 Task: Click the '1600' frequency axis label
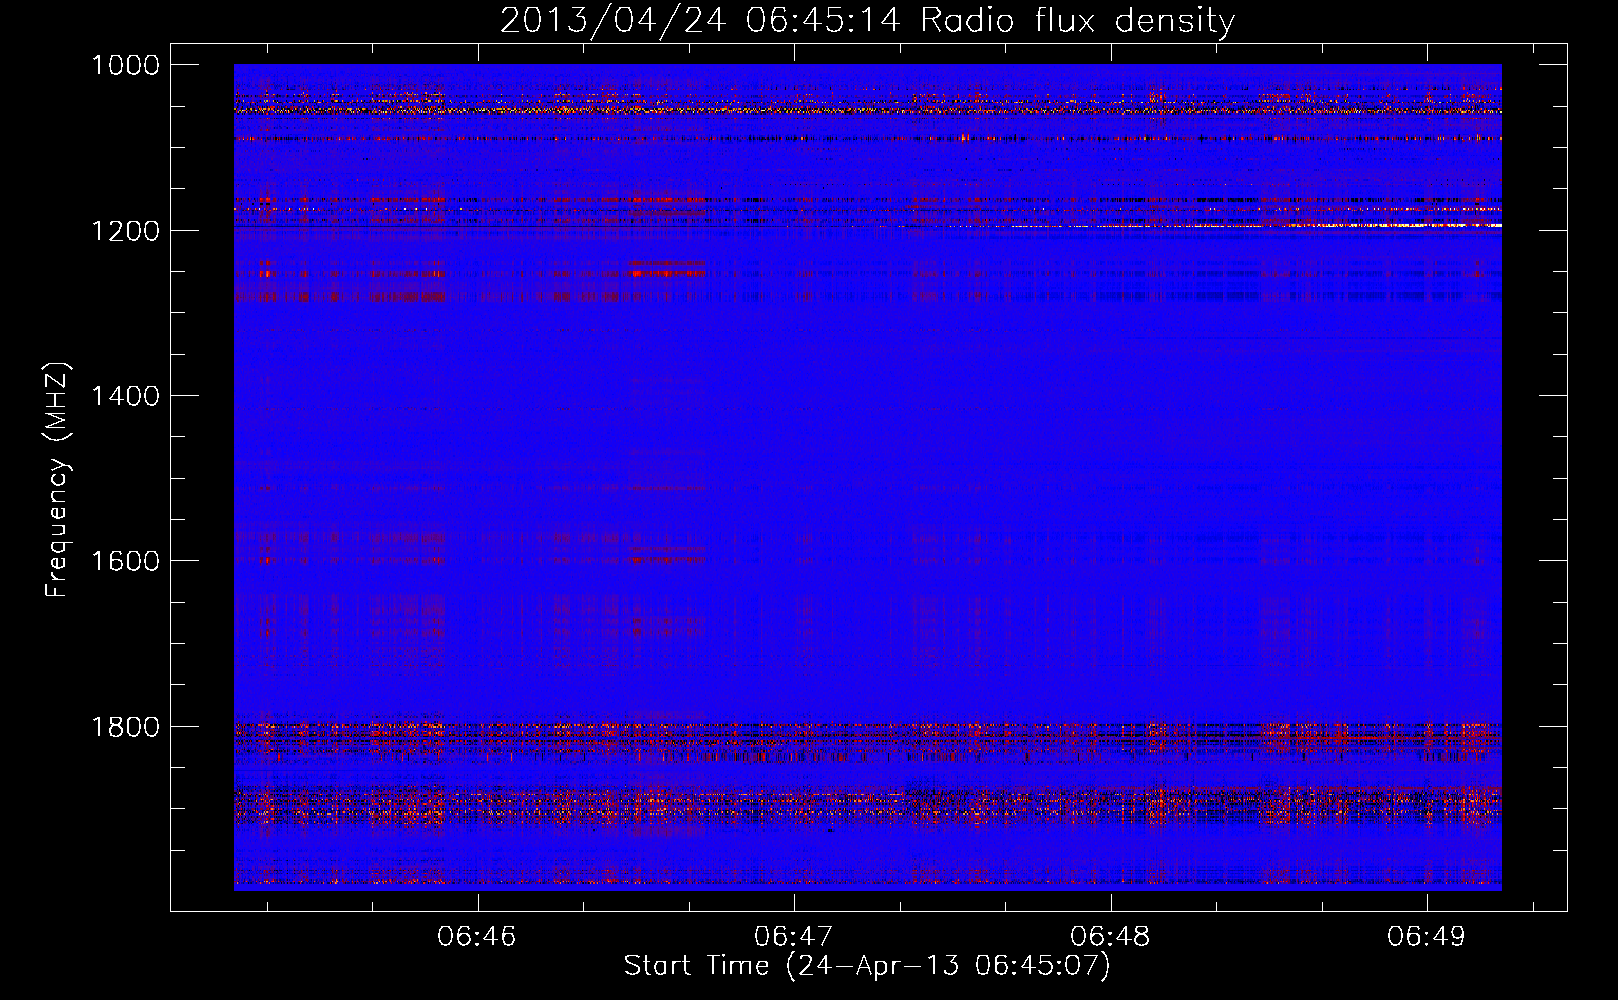pyautogui.click(x=125, y=561)
